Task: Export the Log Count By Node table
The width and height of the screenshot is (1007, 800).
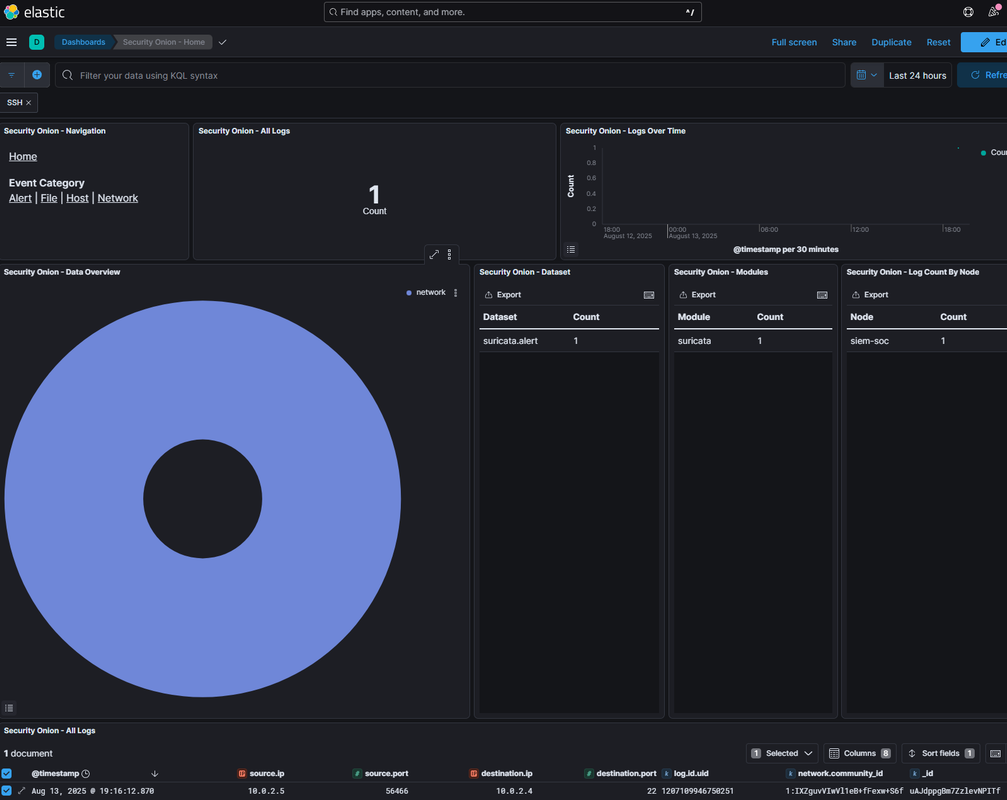Action: 870,295
